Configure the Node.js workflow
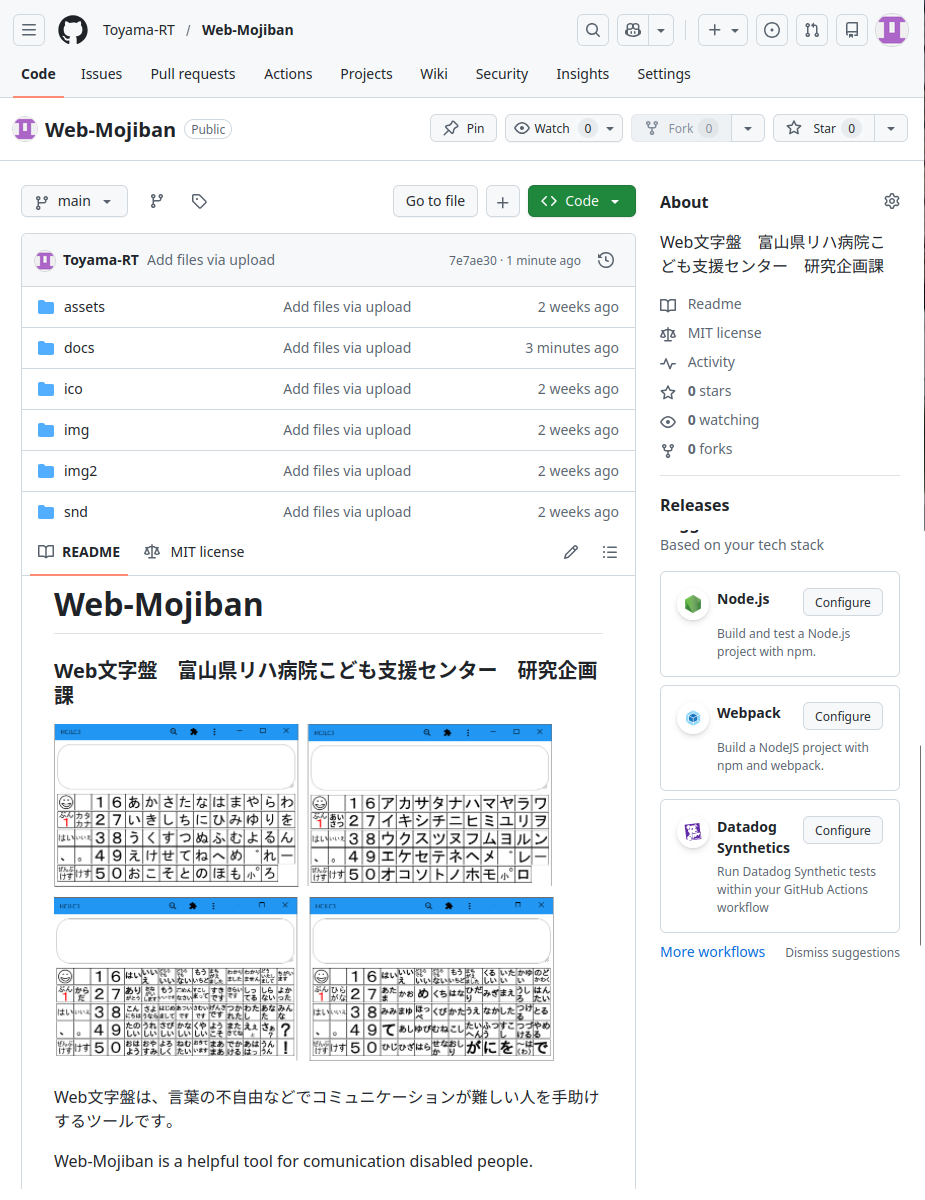Screen dimensions: 925x1200 (x=841, y=601)
